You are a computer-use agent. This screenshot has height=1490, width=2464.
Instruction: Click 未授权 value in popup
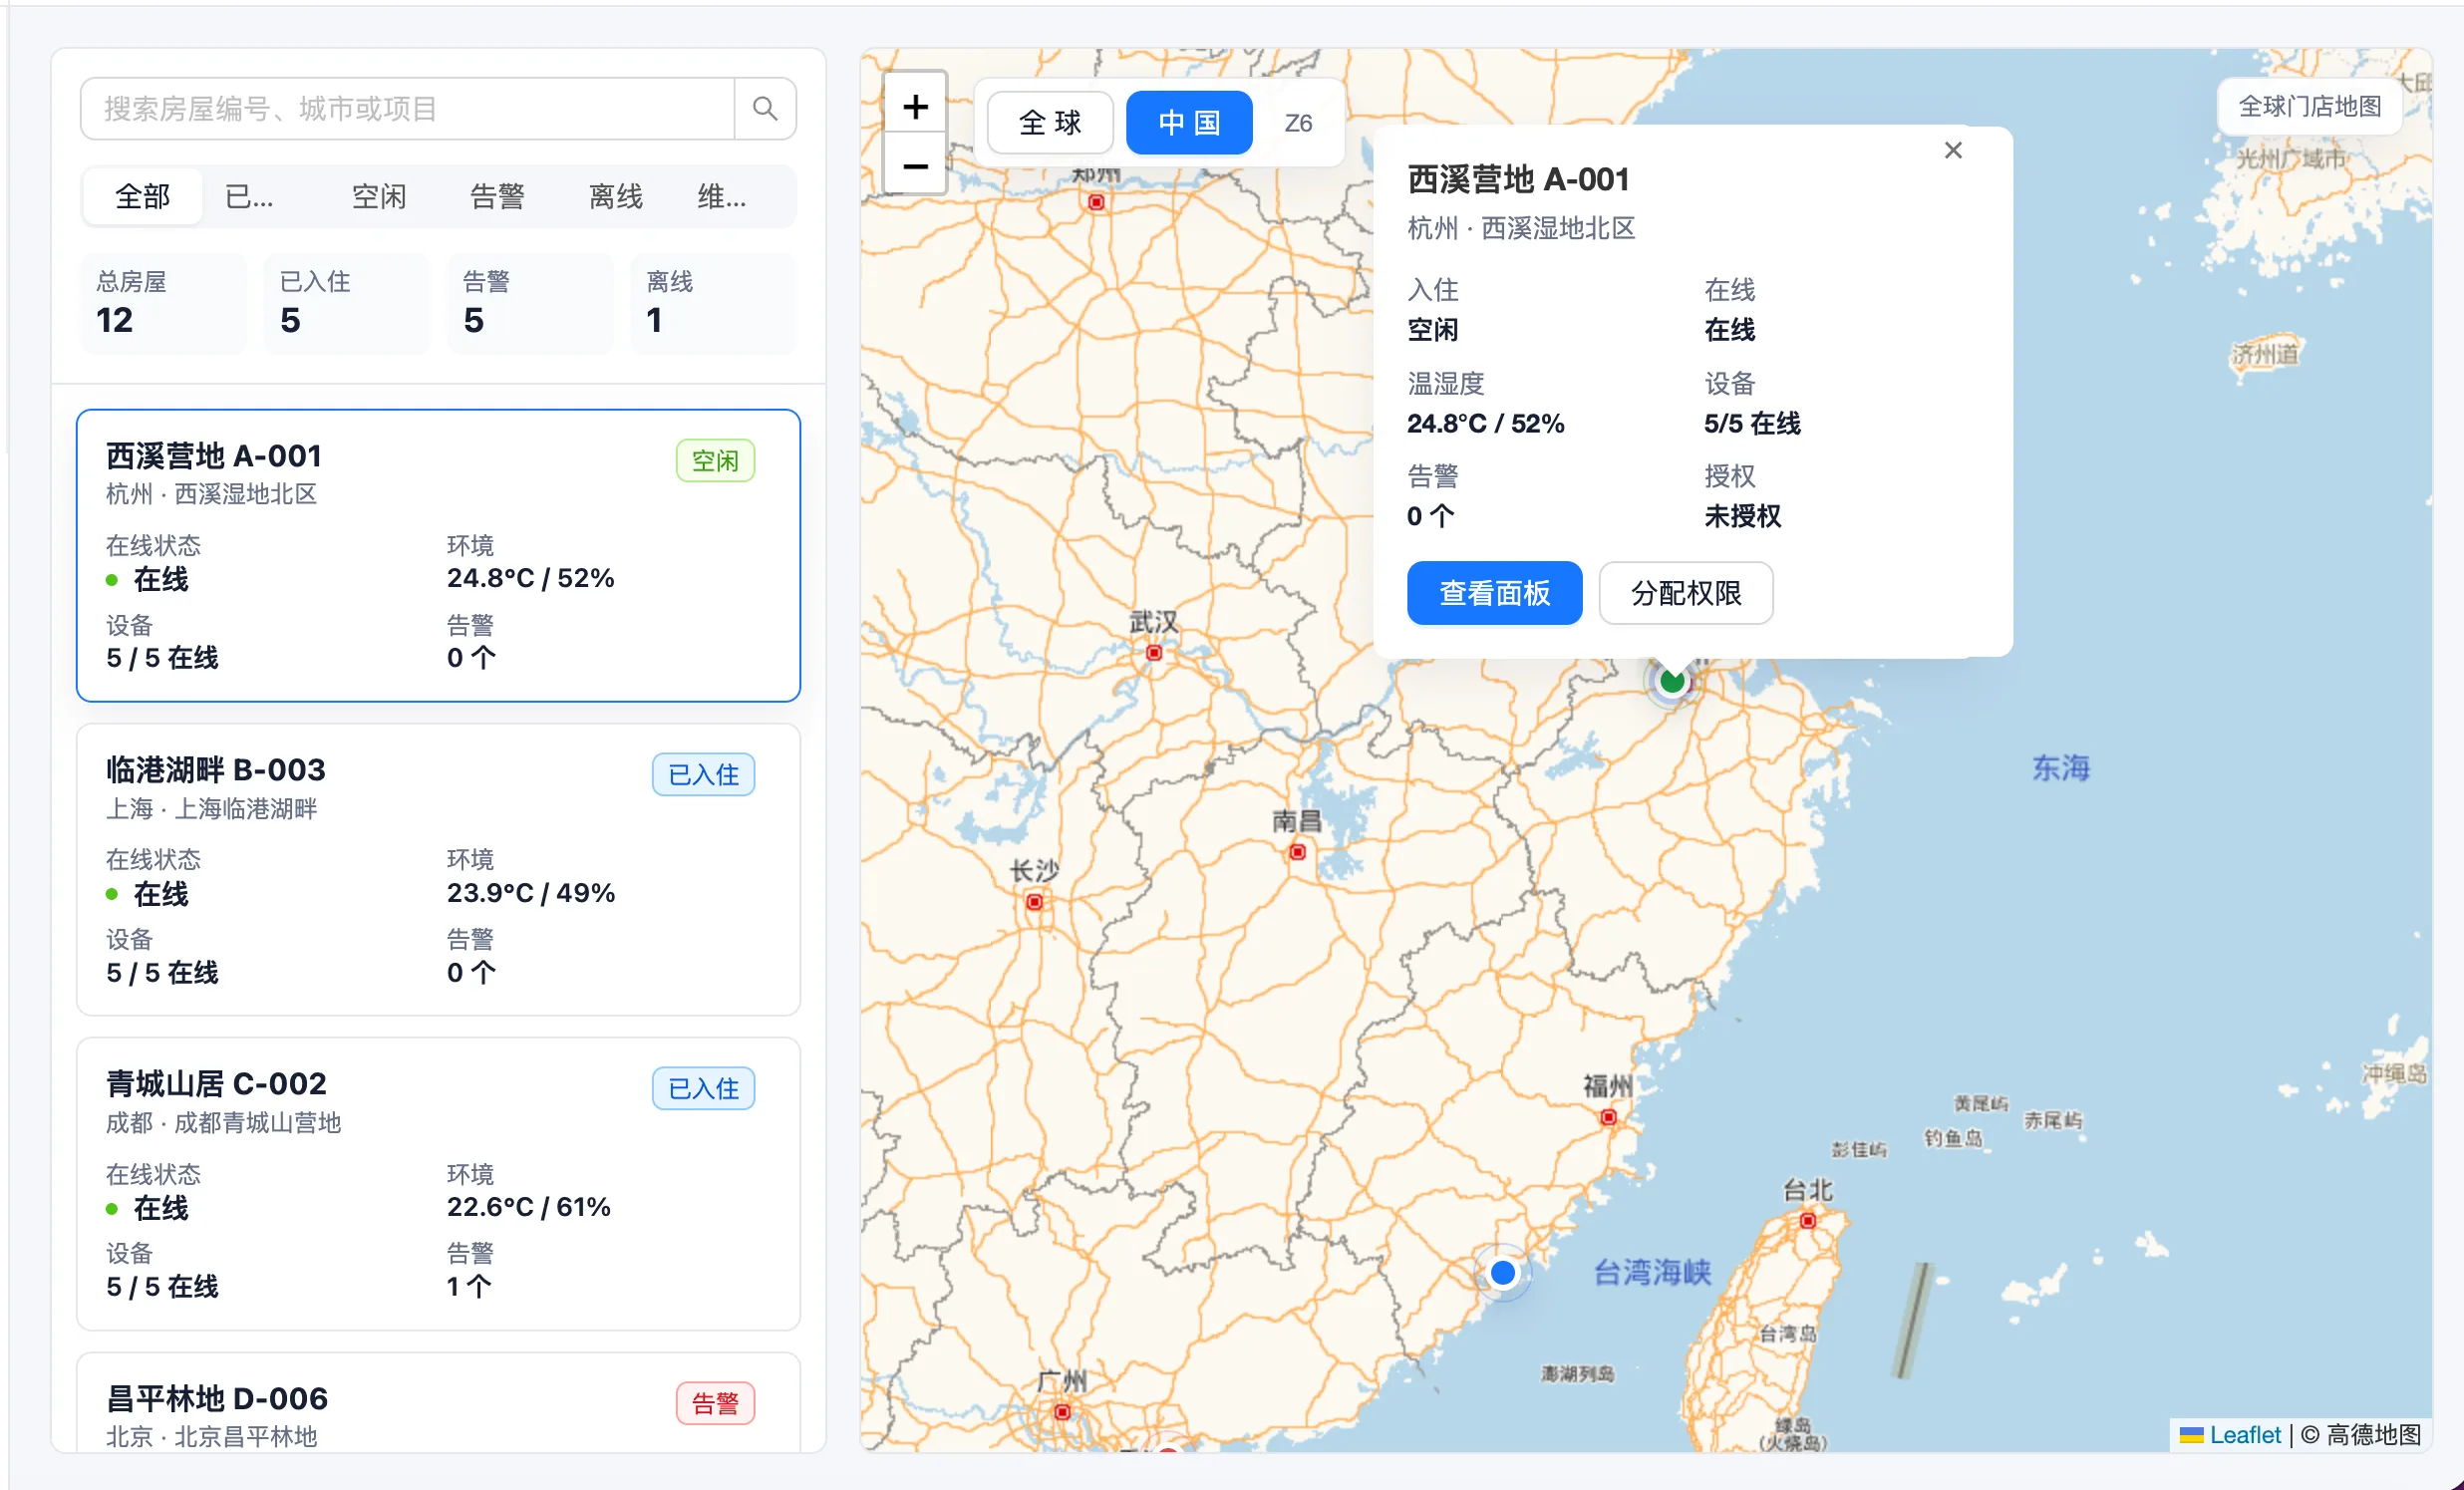[x=1742, y=516]
